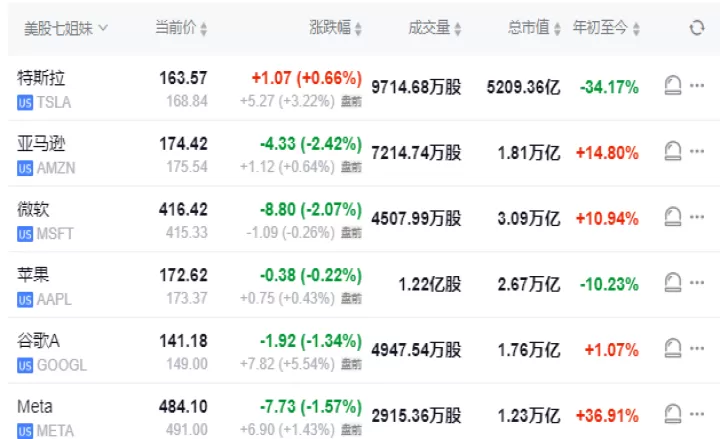Set alert bell for Amazon AMZN
This screenshot has width=720, height=439.
click(673, 151)
